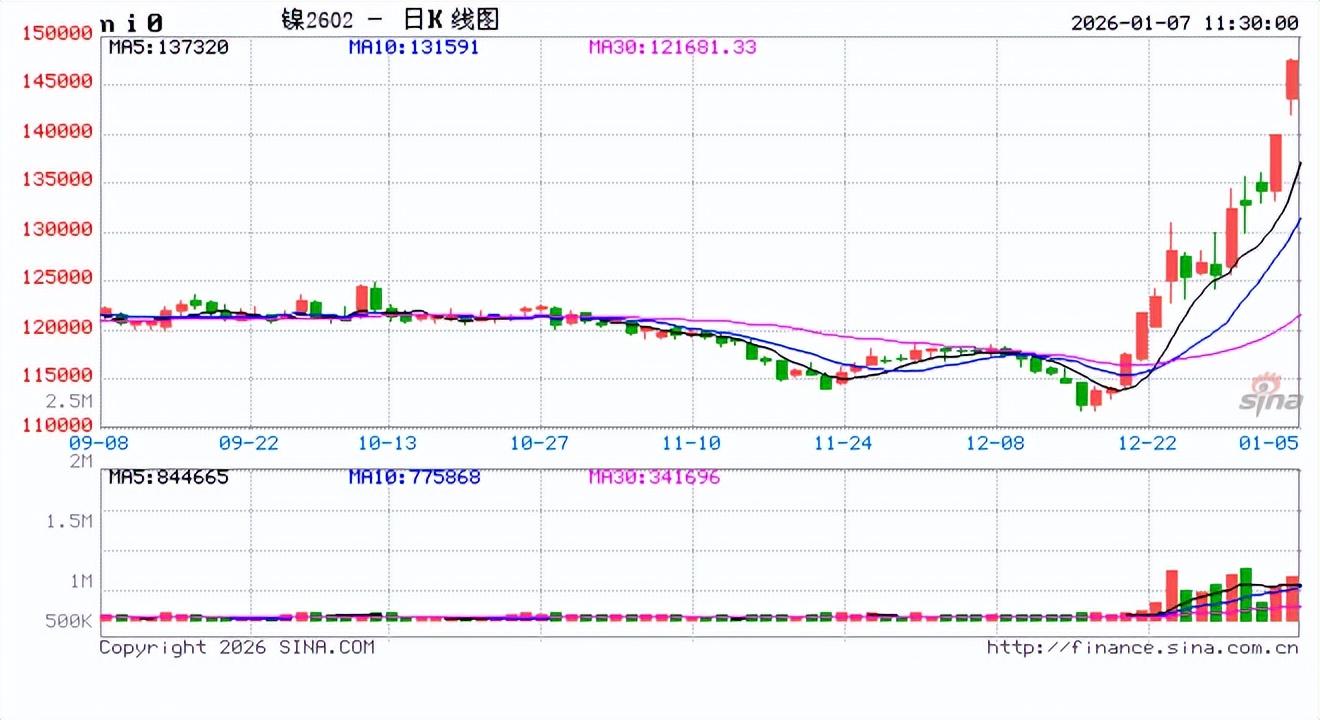Click the MA10:775868 volume indicator label
The image size is (1320, 720).
(414, 477)
